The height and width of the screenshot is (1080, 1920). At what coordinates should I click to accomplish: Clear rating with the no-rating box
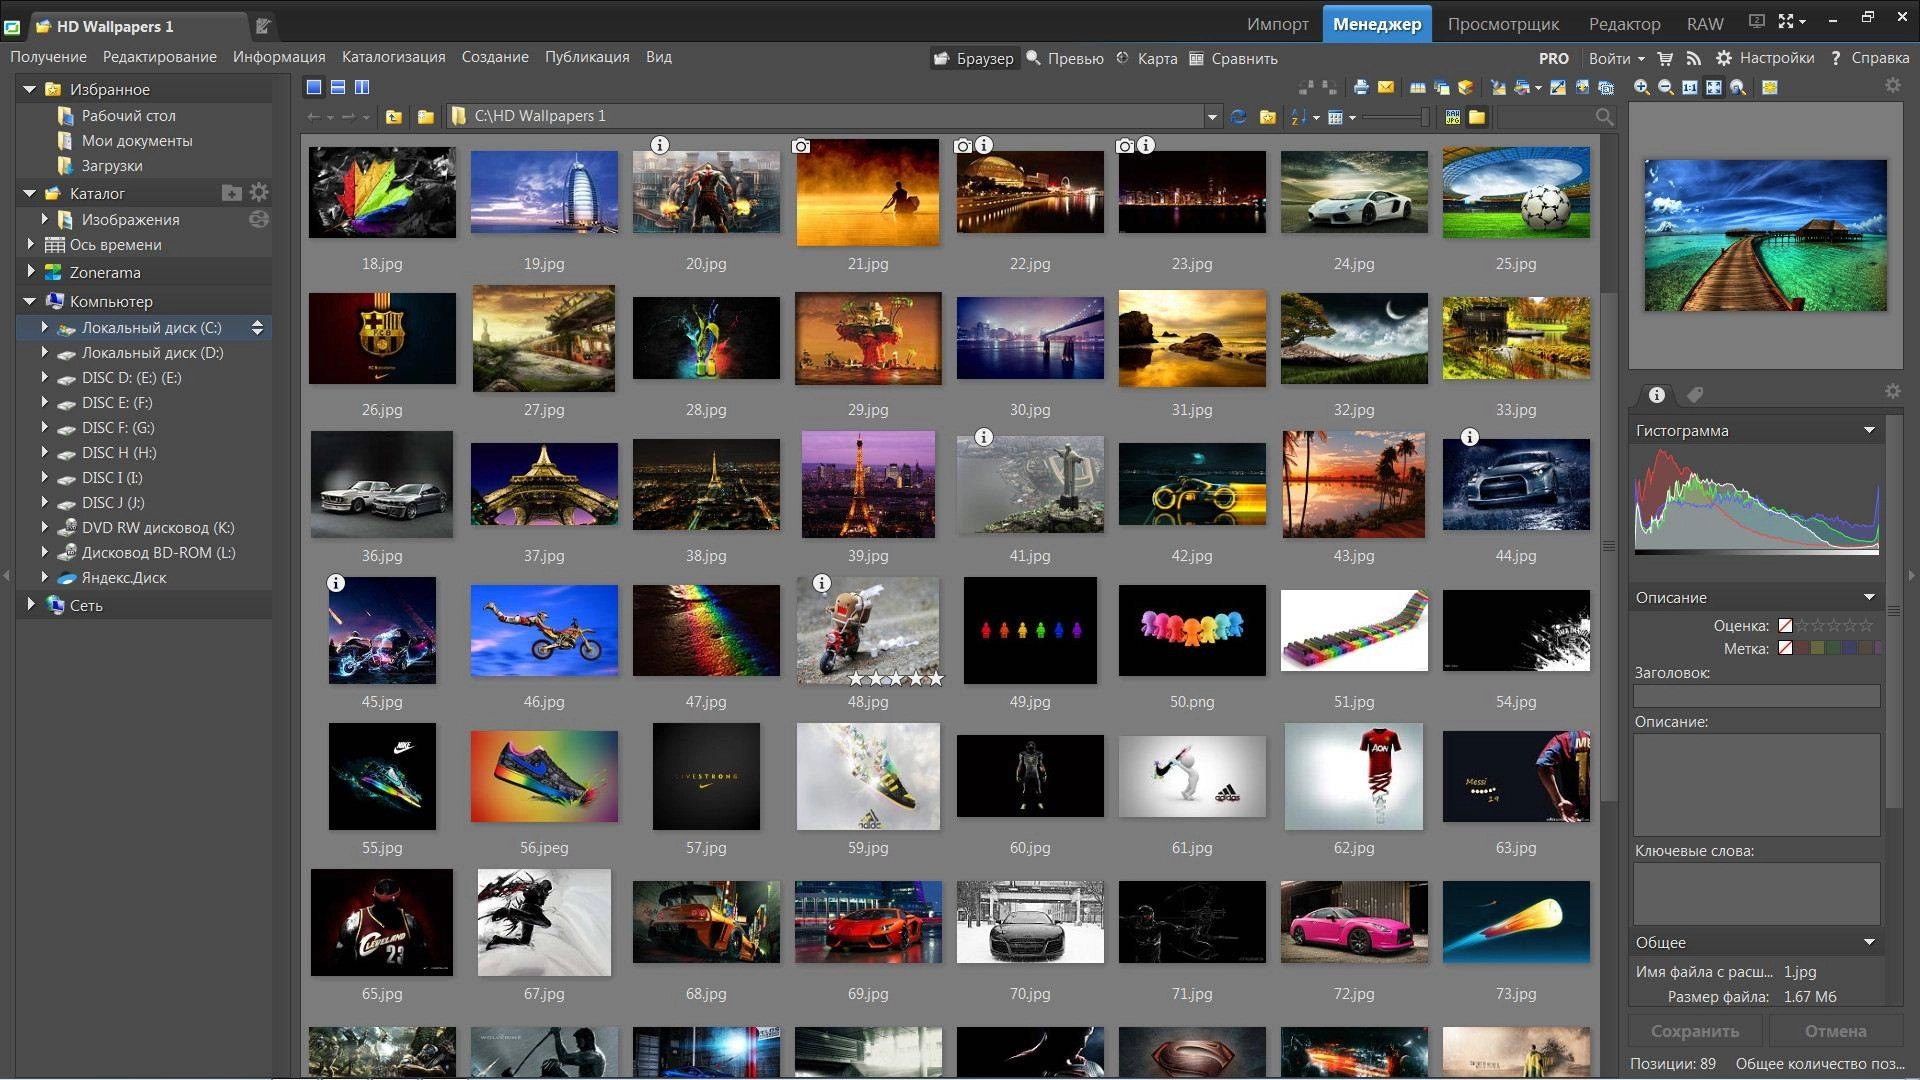coord(1785,626)
